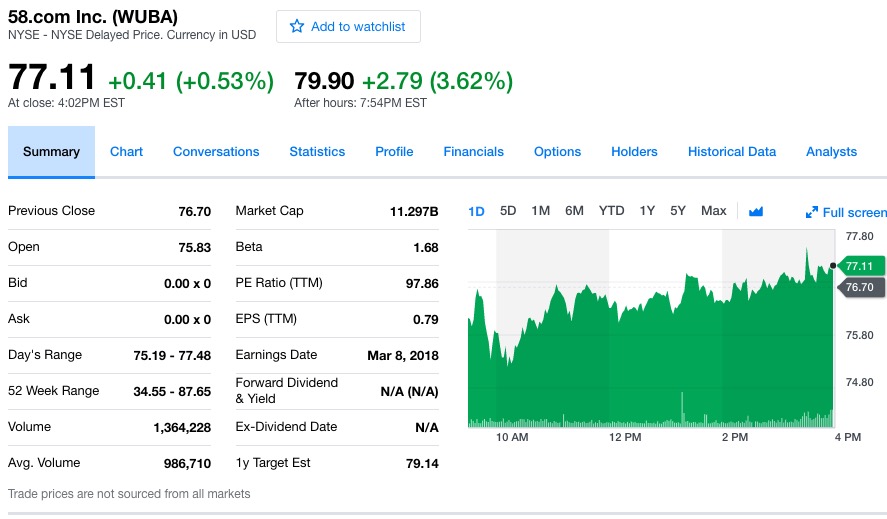Click the star icon beside Add to watchlist
The image size is (887, 519).
click(297, 26)
